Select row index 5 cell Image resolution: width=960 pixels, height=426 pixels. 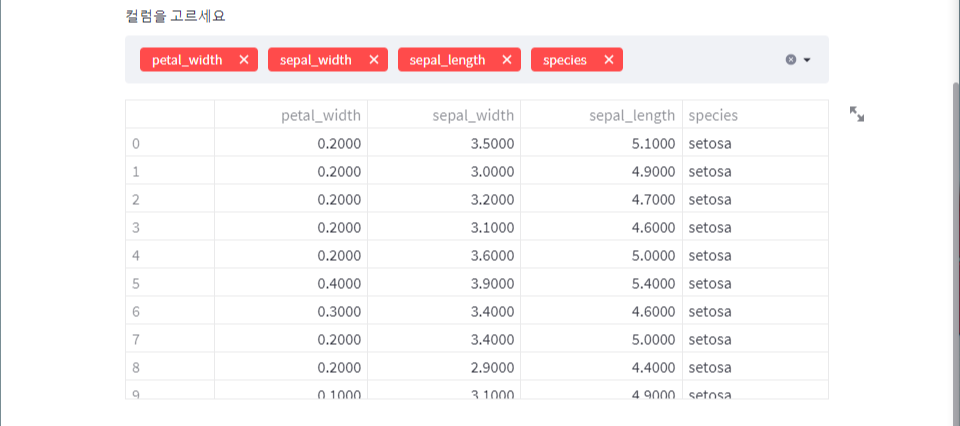point(170,283)
